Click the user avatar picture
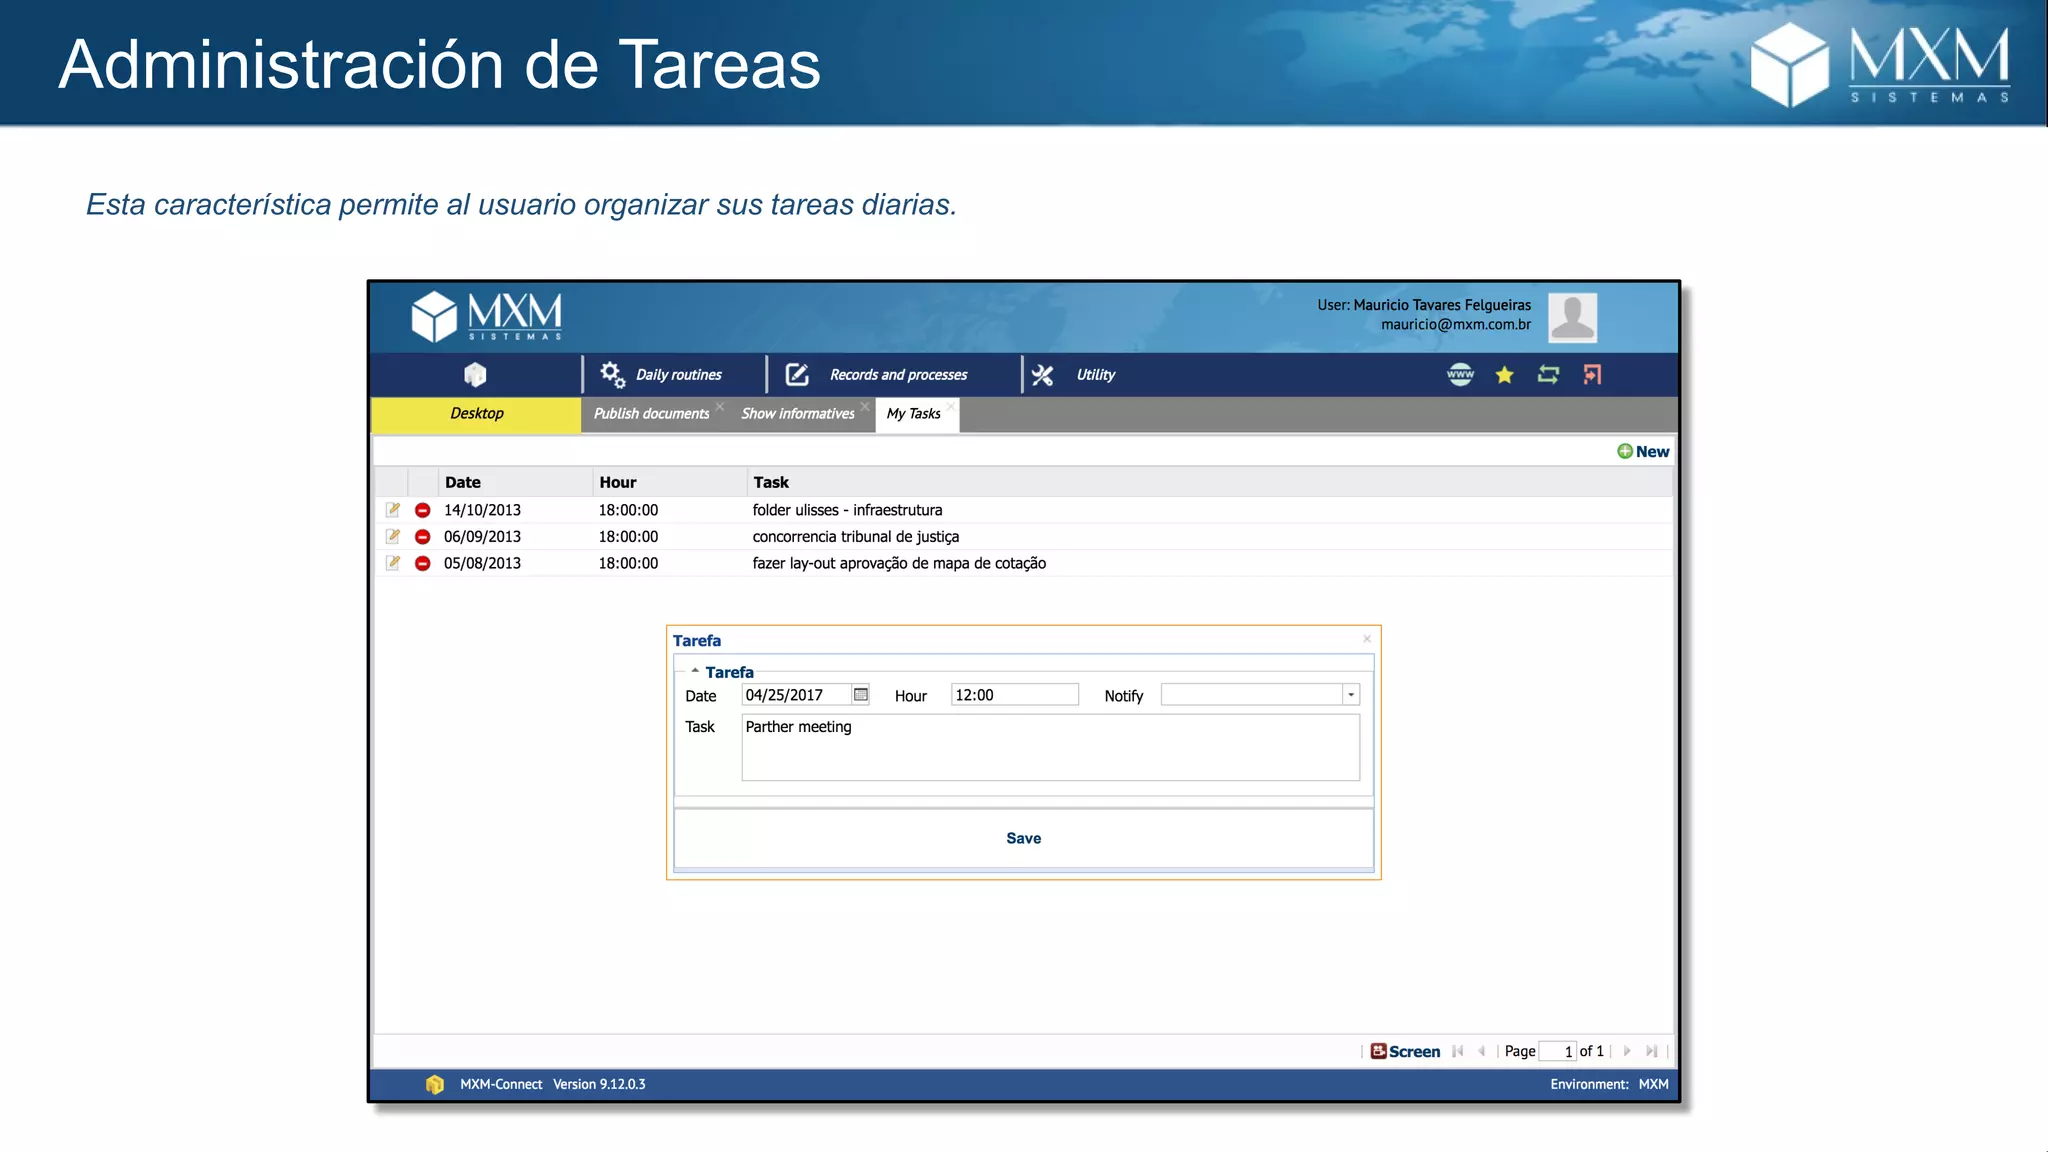Image resolution: width=2048 pixels, height=1152 pixels. pyautogui.click(x=1572, y=318)
